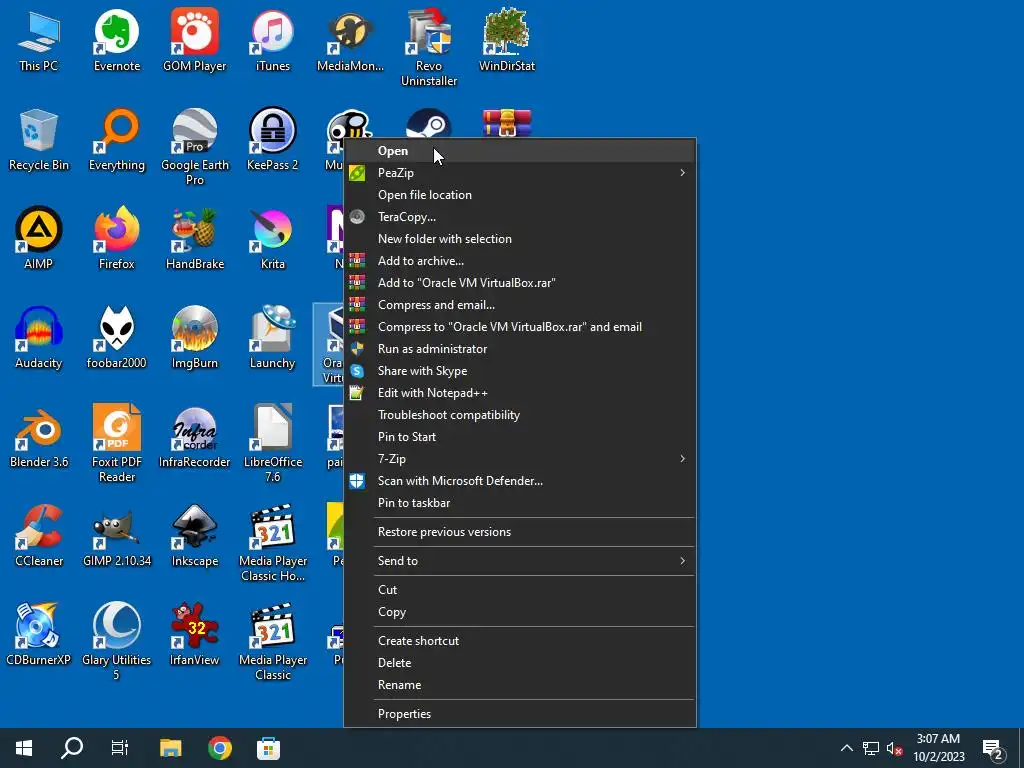This screenshot has width=1024, height=768.
Task: Choose New folder with selection
Action: click(x=520, y=239)
